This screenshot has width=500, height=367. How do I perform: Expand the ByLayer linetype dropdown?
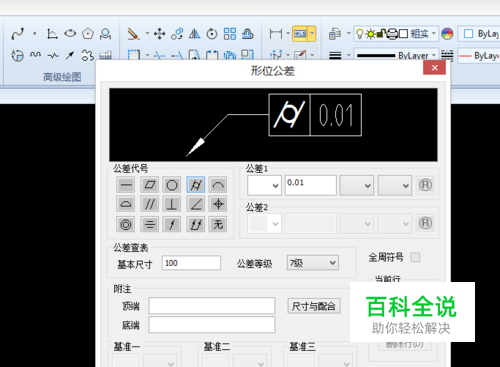[x=396, y=55]
